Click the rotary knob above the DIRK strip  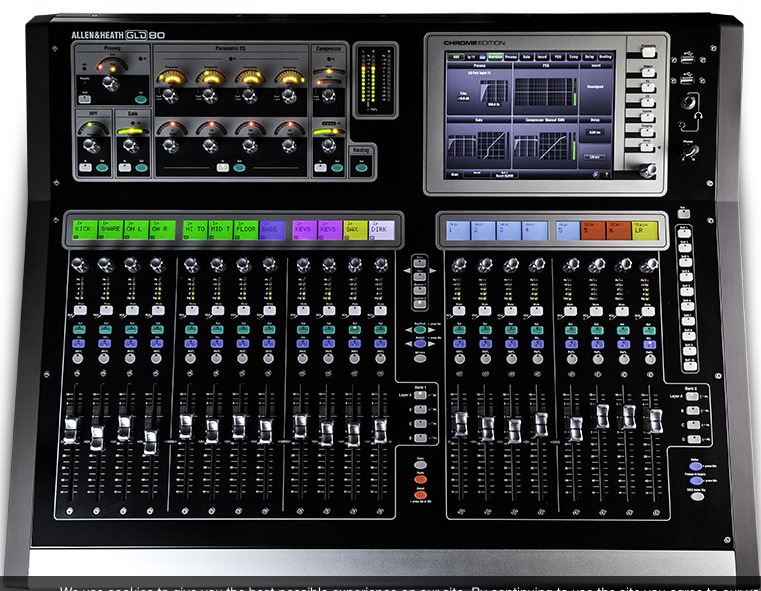tap(381, 264)
